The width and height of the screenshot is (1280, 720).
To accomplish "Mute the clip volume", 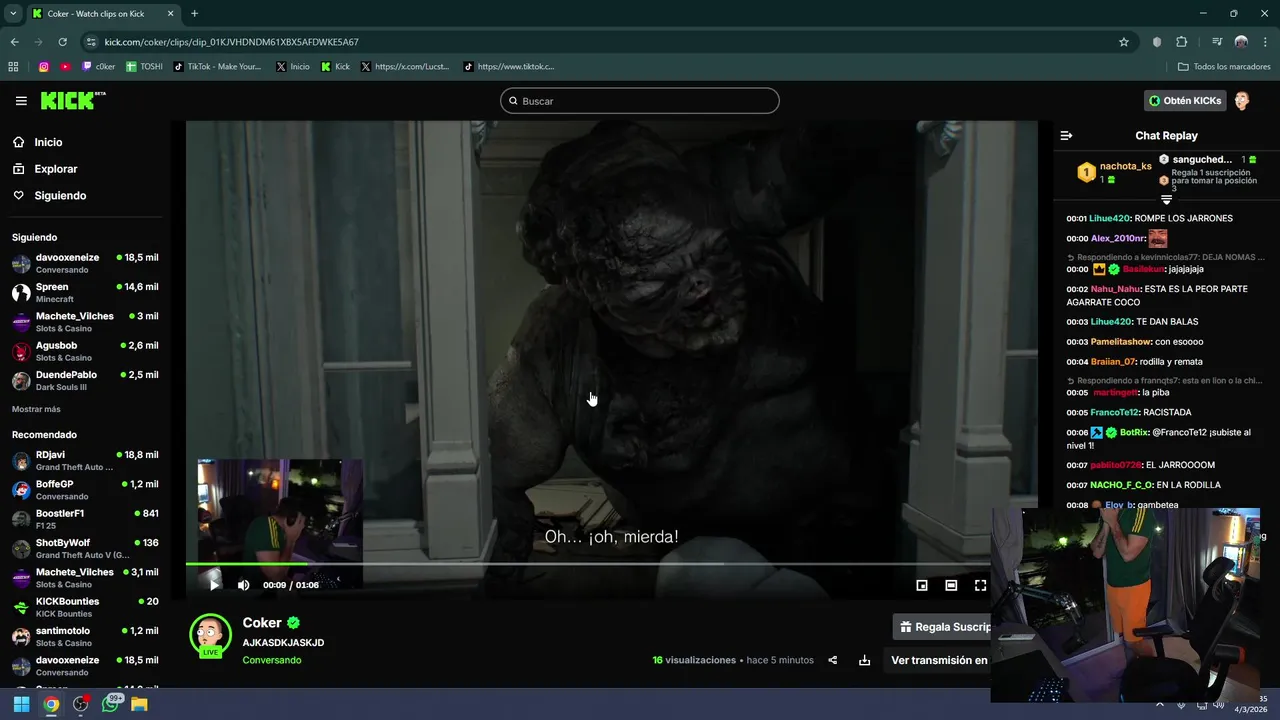I will click(x=243, y=585).
